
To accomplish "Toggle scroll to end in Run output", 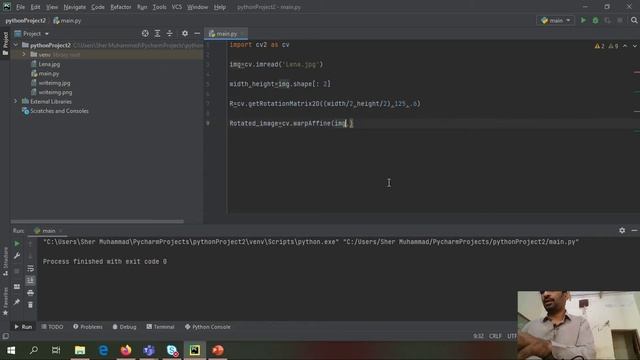I will click(30, 280).
